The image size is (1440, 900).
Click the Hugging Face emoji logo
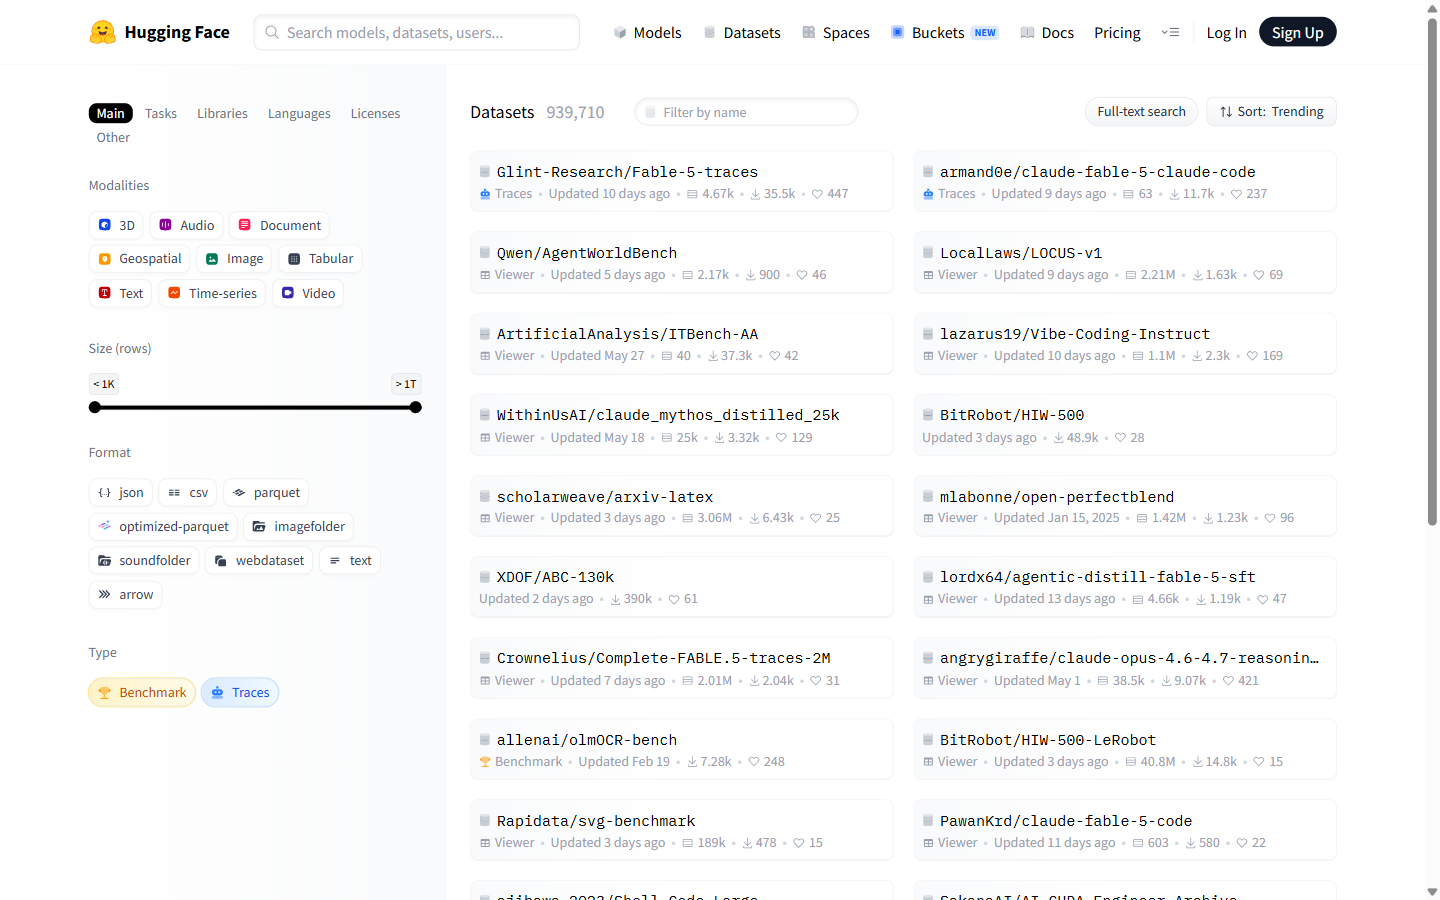[x=102, y=32]
